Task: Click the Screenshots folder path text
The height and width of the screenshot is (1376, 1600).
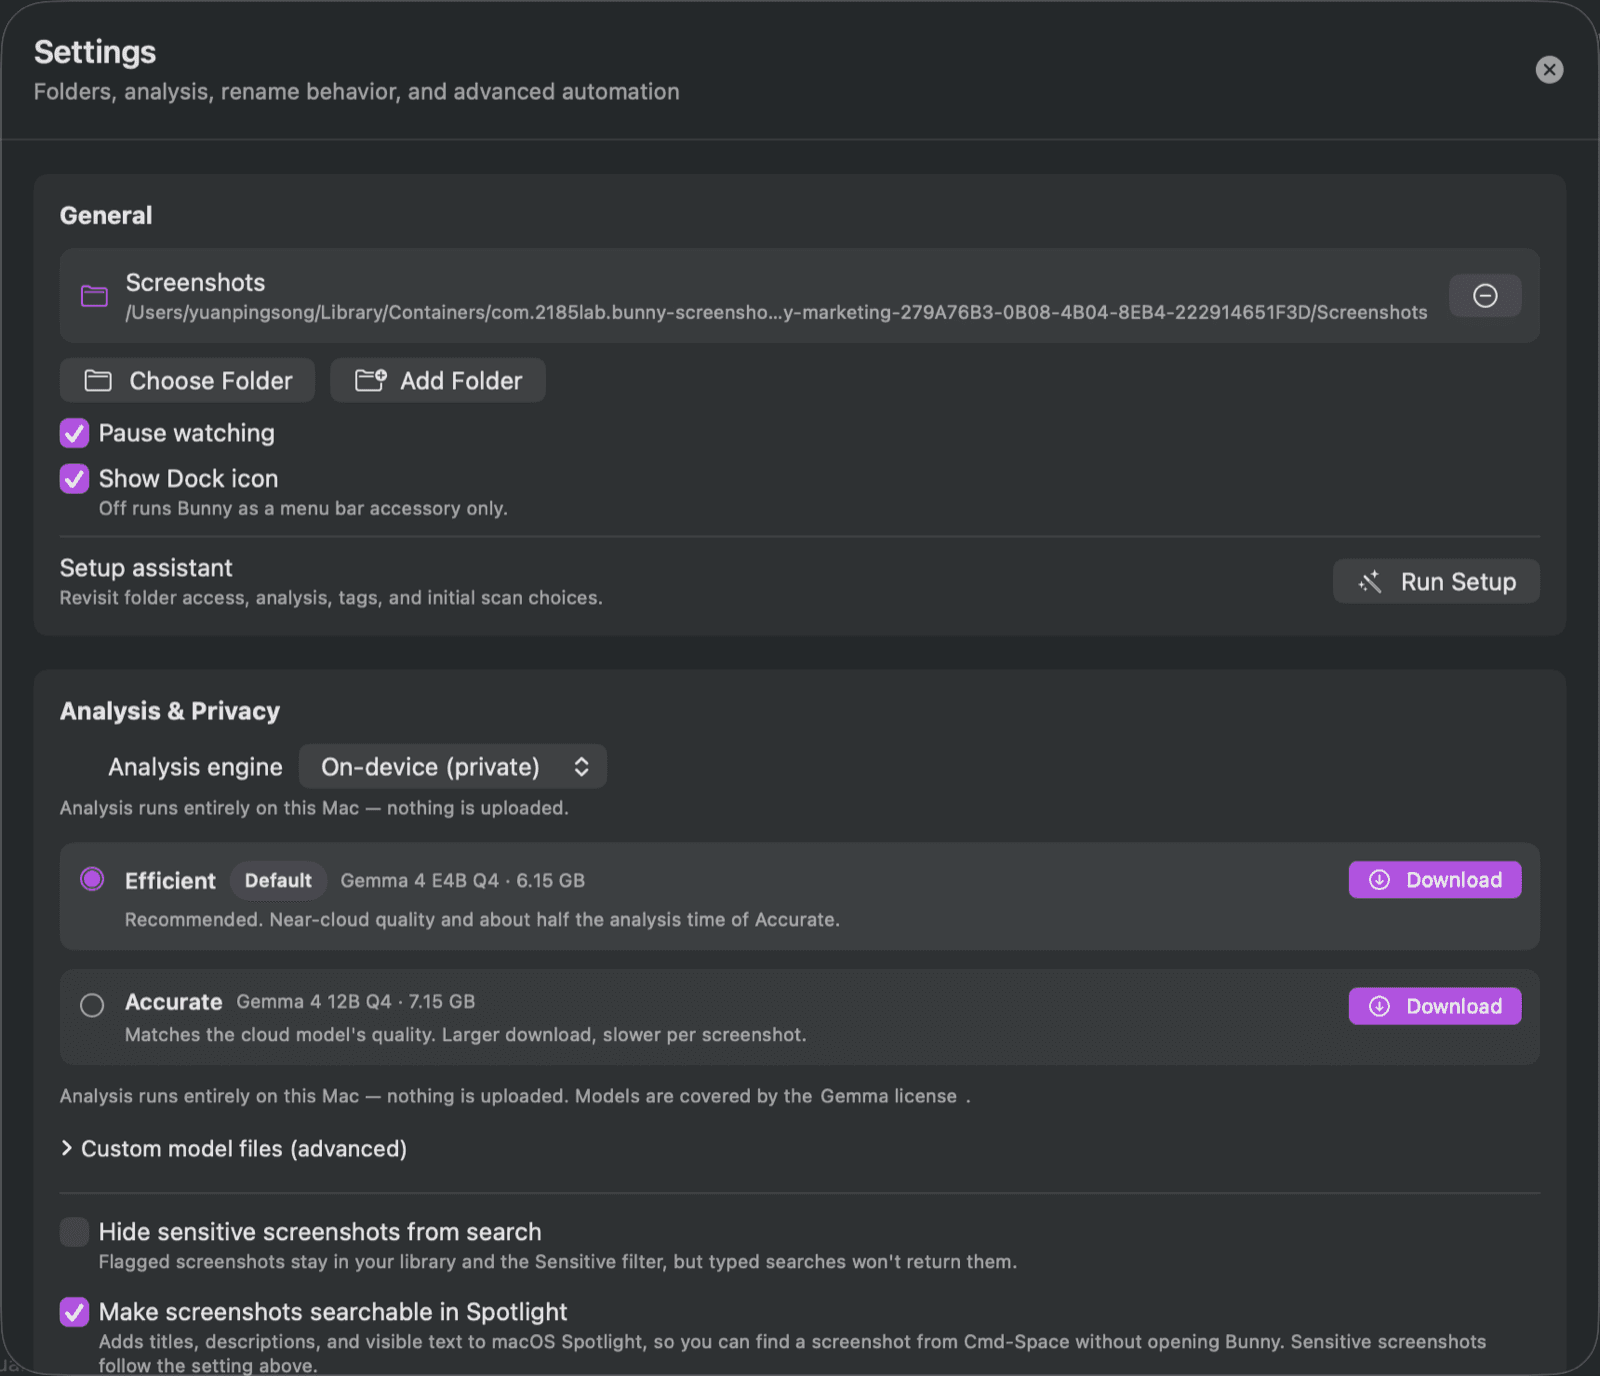Action: (x=776, y=313)
